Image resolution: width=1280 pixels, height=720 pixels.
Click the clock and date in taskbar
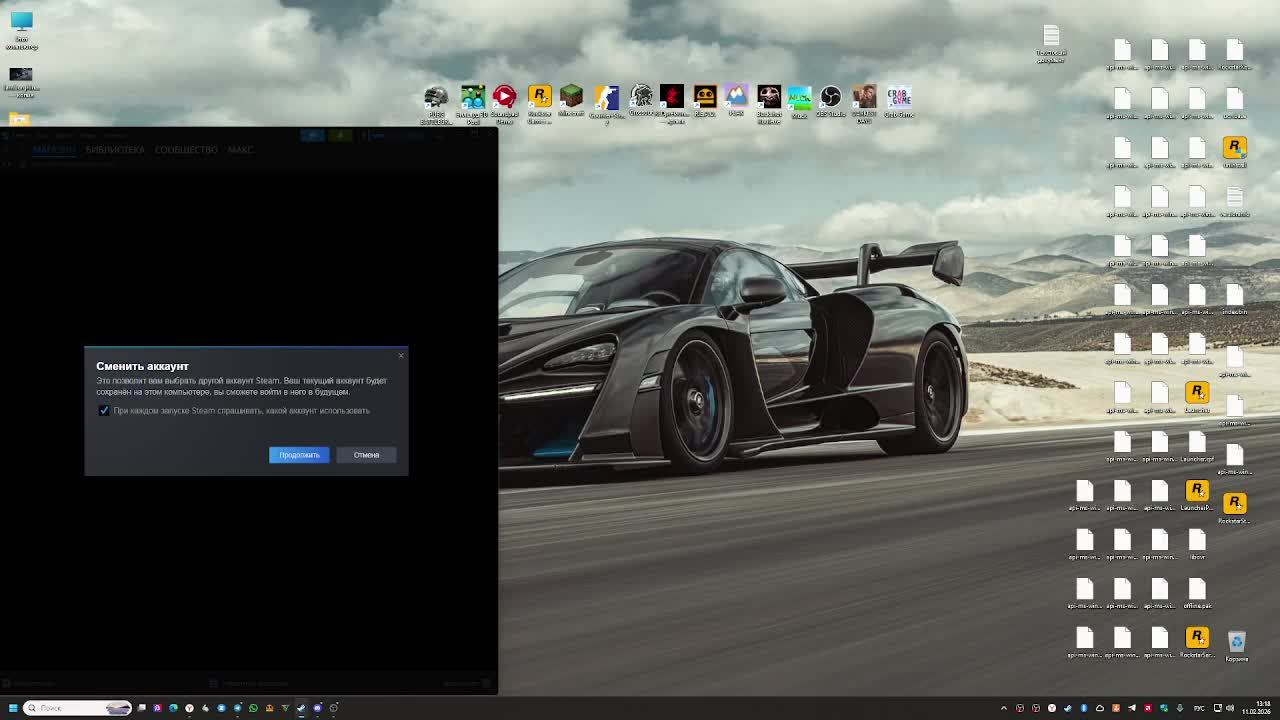point(1256,708)
